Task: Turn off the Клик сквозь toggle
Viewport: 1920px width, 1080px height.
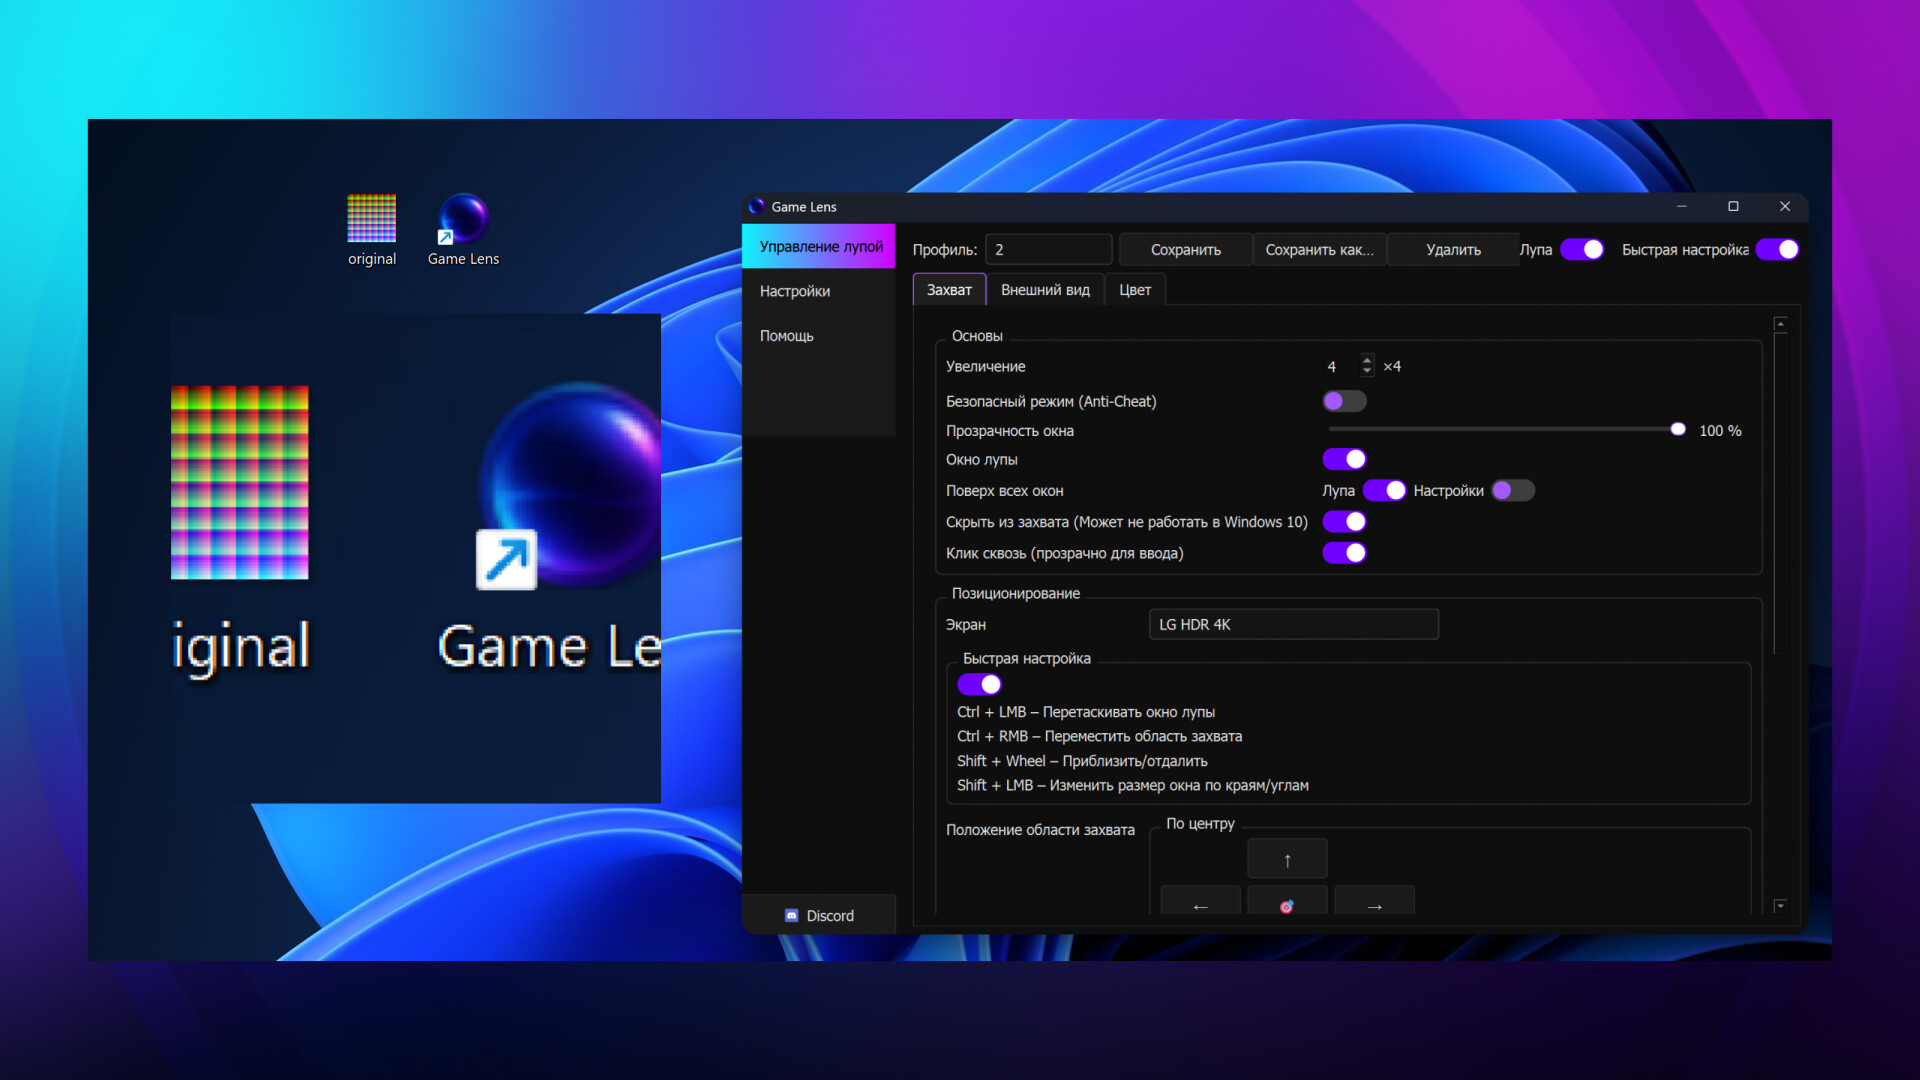Action: coord(1344,552)
